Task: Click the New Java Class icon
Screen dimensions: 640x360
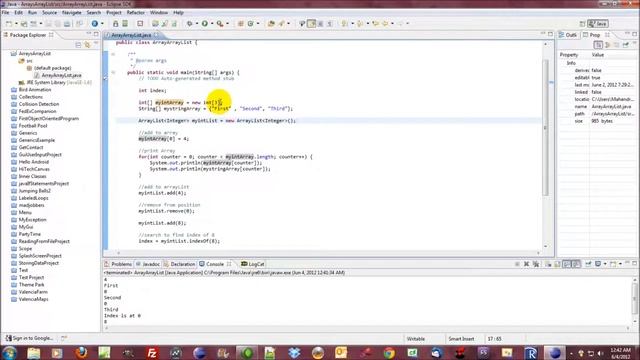Action: click(x=251, y=24)
